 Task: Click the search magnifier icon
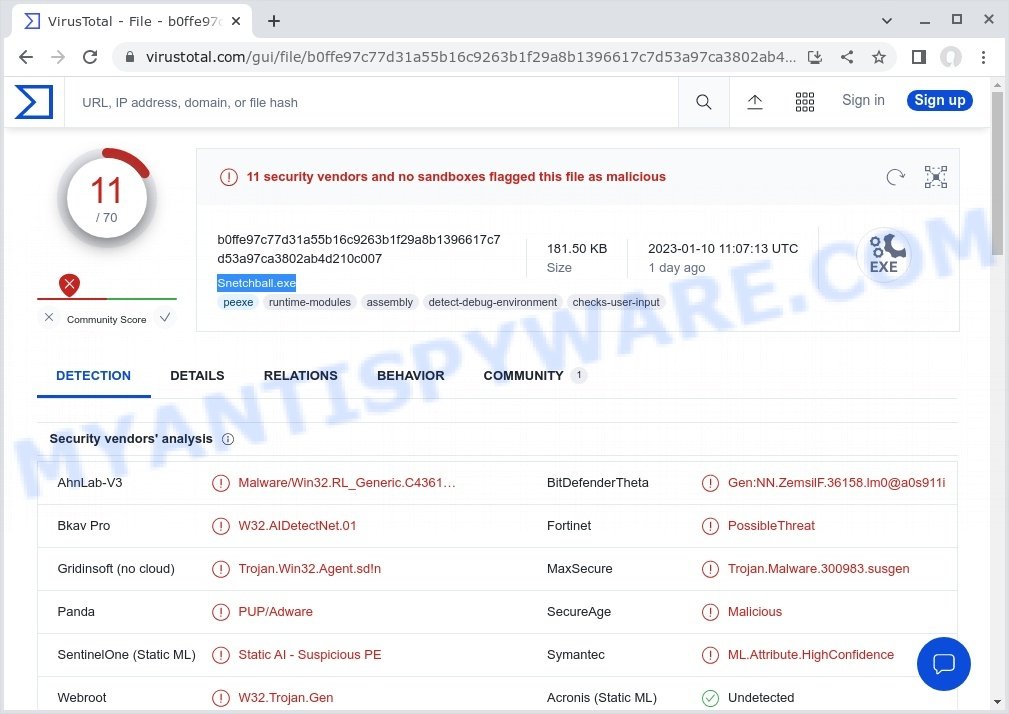click(x=703, y=102)
